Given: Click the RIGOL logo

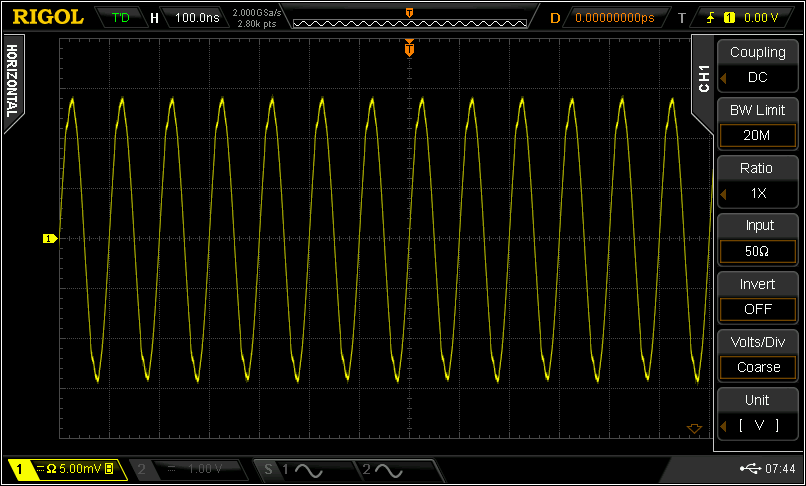Looking at the screenshot, I should pos(48,17).
